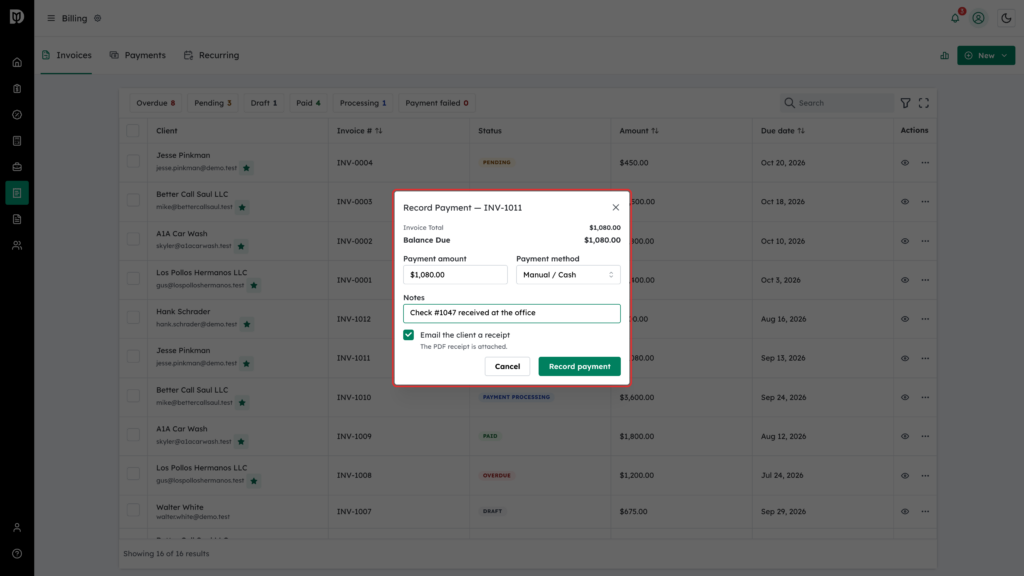Click the Notes text field
The image size is (1024, 576).
pyautogui.click(x=511, y=313)
